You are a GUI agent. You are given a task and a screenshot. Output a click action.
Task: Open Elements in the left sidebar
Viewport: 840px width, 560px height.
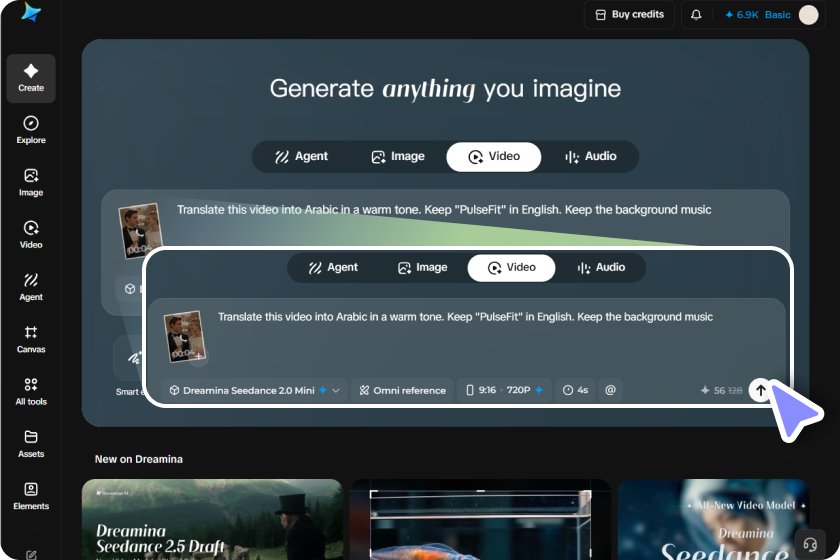(x=31, y=496)
